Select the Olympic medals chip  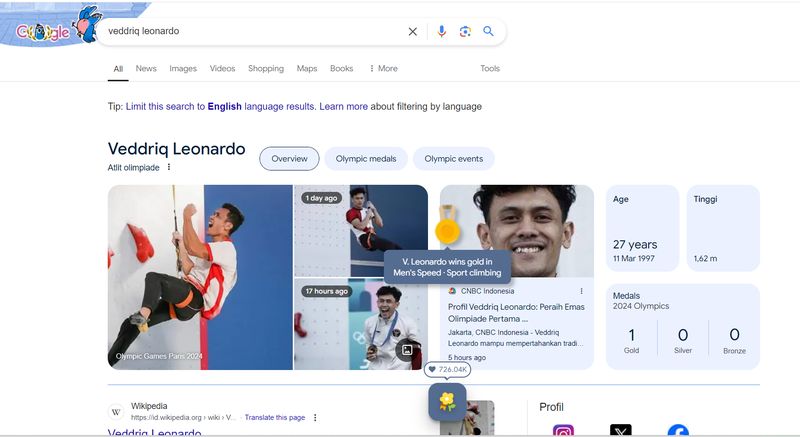(365, 159)
